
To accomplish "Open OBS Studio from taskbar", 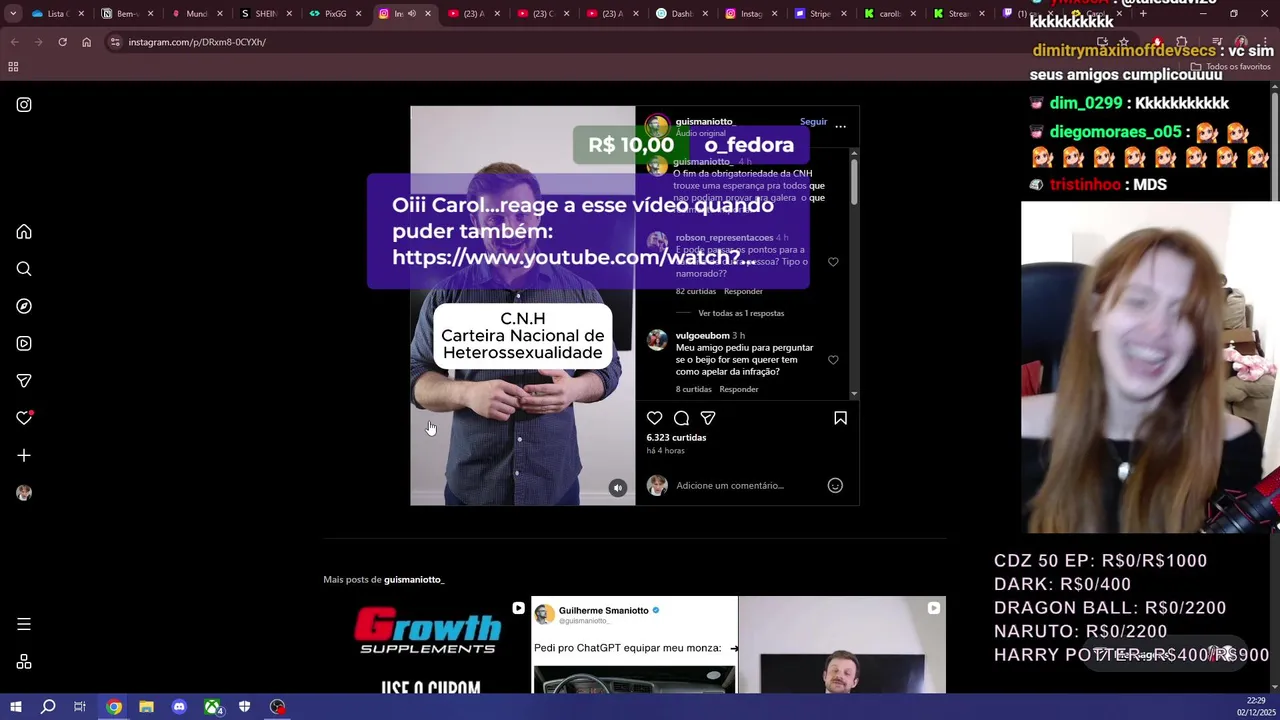I will click(x=277, y=707).
